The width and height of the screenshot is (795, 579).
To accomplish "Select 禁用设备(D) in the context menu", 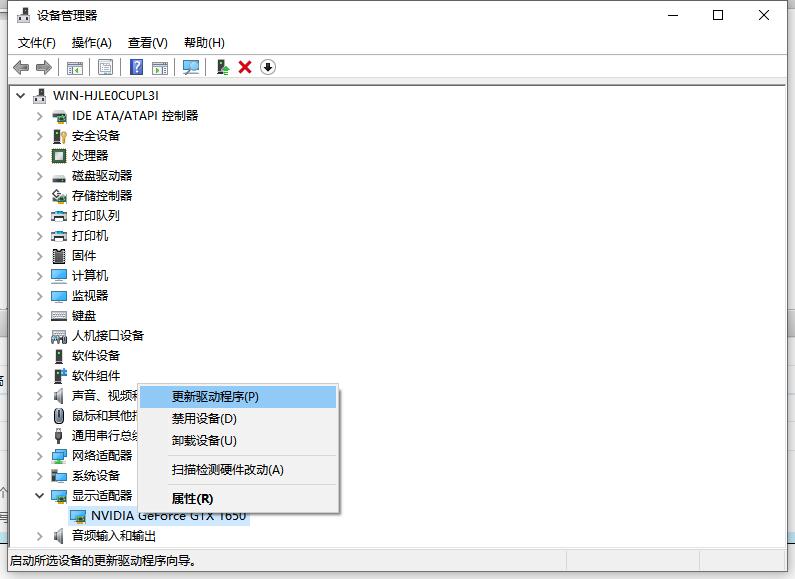I will 204,419.
